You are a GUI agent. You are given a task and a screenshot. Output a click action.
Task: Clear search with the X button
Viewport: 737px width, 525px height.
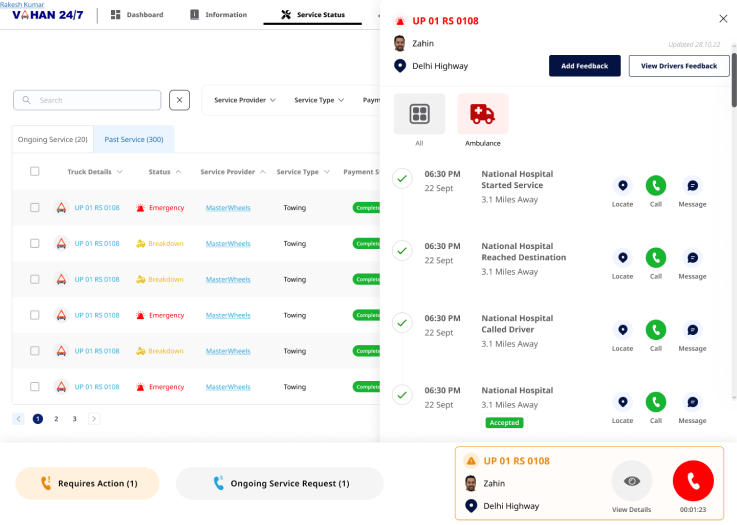[179, 100]
